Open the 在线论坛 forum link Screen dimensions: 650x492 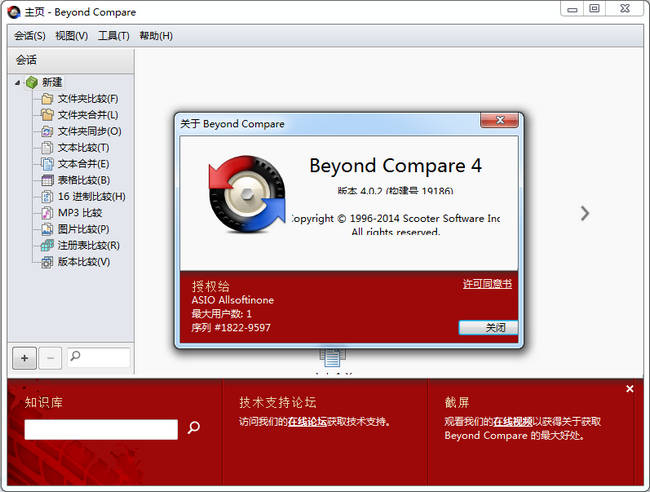coord(307,422)
